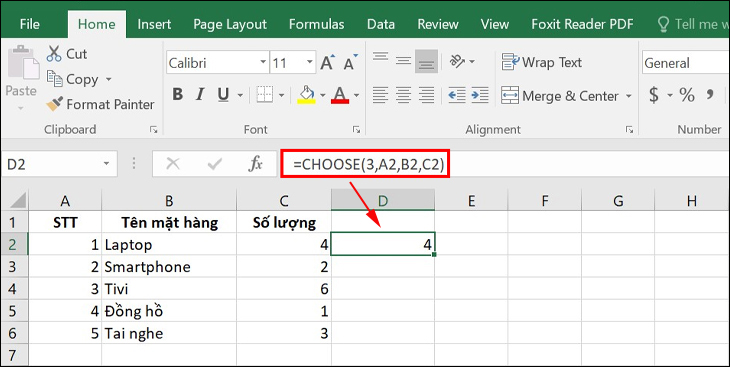The width and height of the screenshot is (730, 367).
Task: Expand the Name Box dropdown arrow
Action: point(106,164)
